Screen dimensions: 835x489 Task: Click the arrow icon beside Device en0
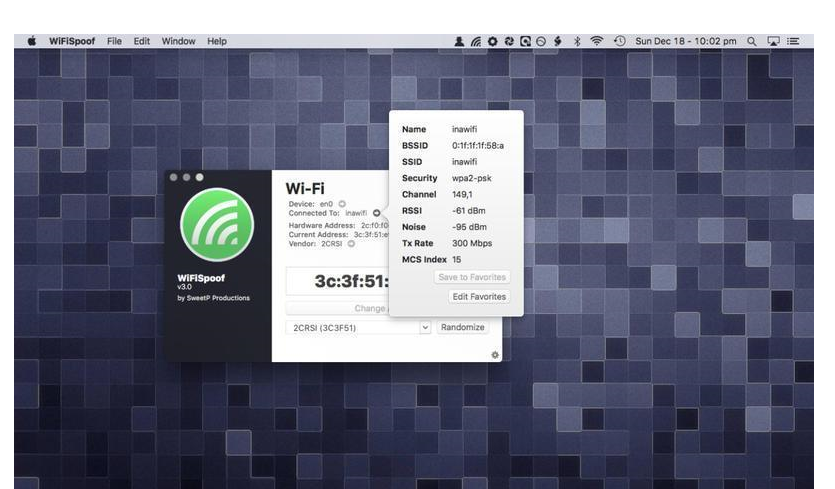click(342, 204)
